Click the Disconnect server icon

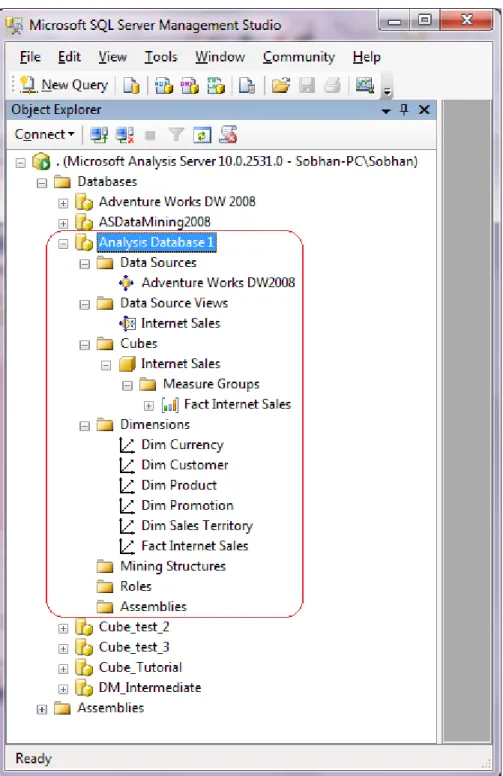(x=124, y=135)
